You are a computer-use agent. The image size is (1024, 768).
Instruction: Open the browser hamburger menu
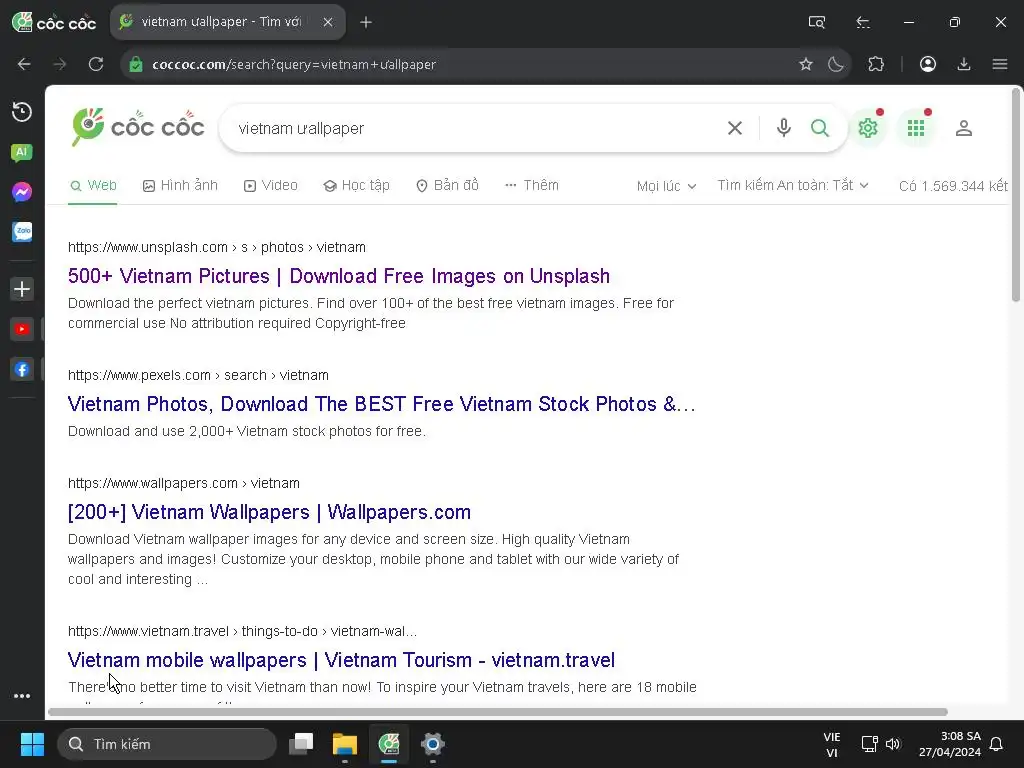click(x=1000, y=64)
